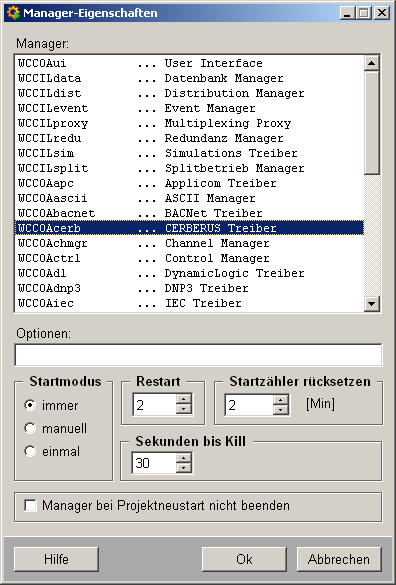Click the manager list scroll-down arrow
Screen dimensions: 396x585
point(372,303)
